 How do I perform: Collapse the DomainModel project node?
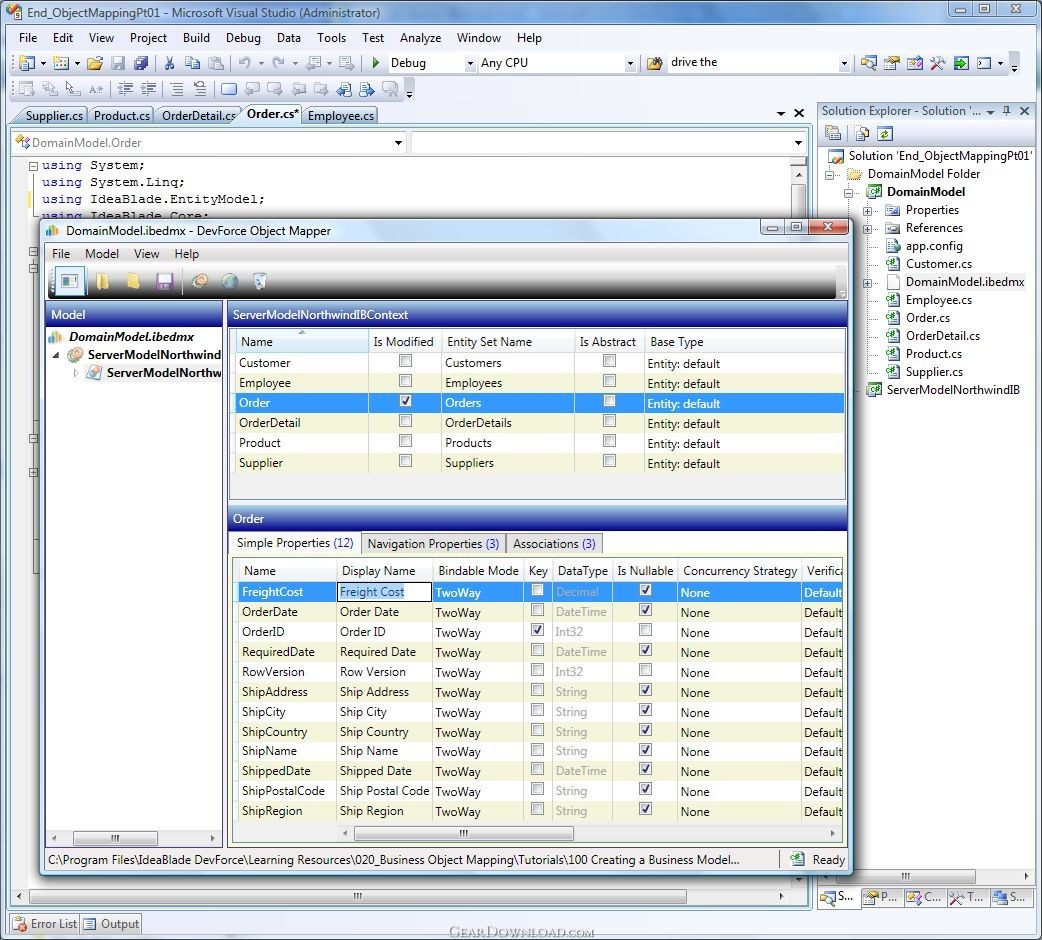point(849,193)
